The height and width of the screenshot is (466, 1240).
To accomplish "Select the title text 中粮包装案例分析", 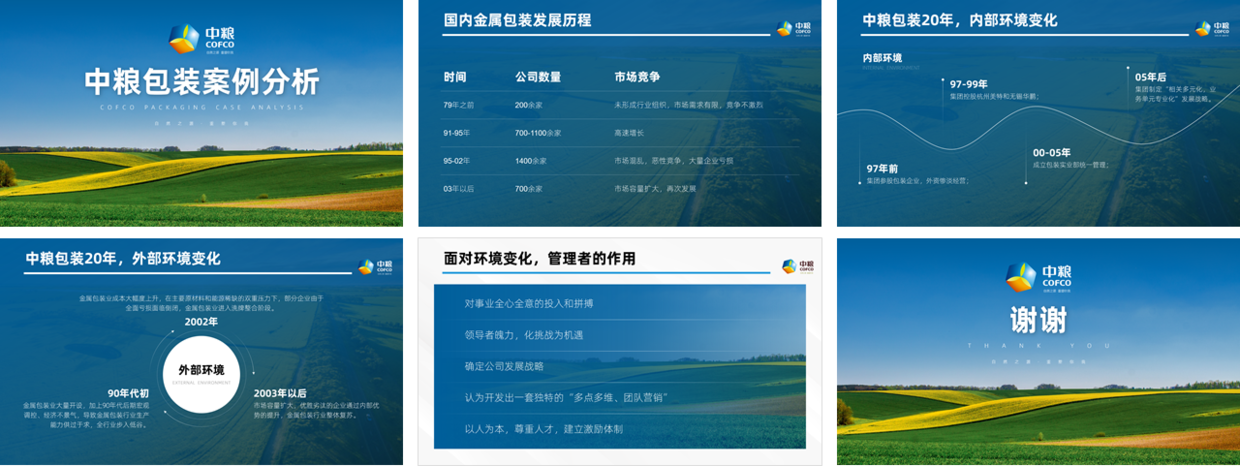I will [201, 82].
